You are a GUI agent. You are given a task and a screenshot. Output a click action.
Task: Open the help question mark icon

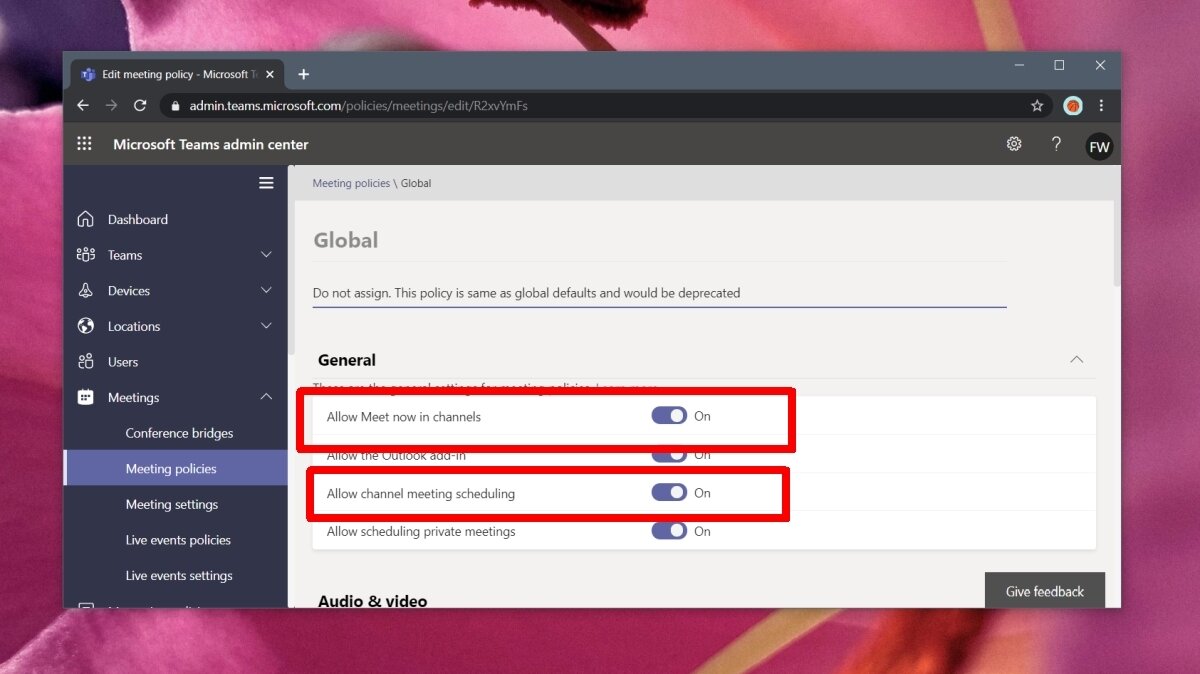point(1056,143)
